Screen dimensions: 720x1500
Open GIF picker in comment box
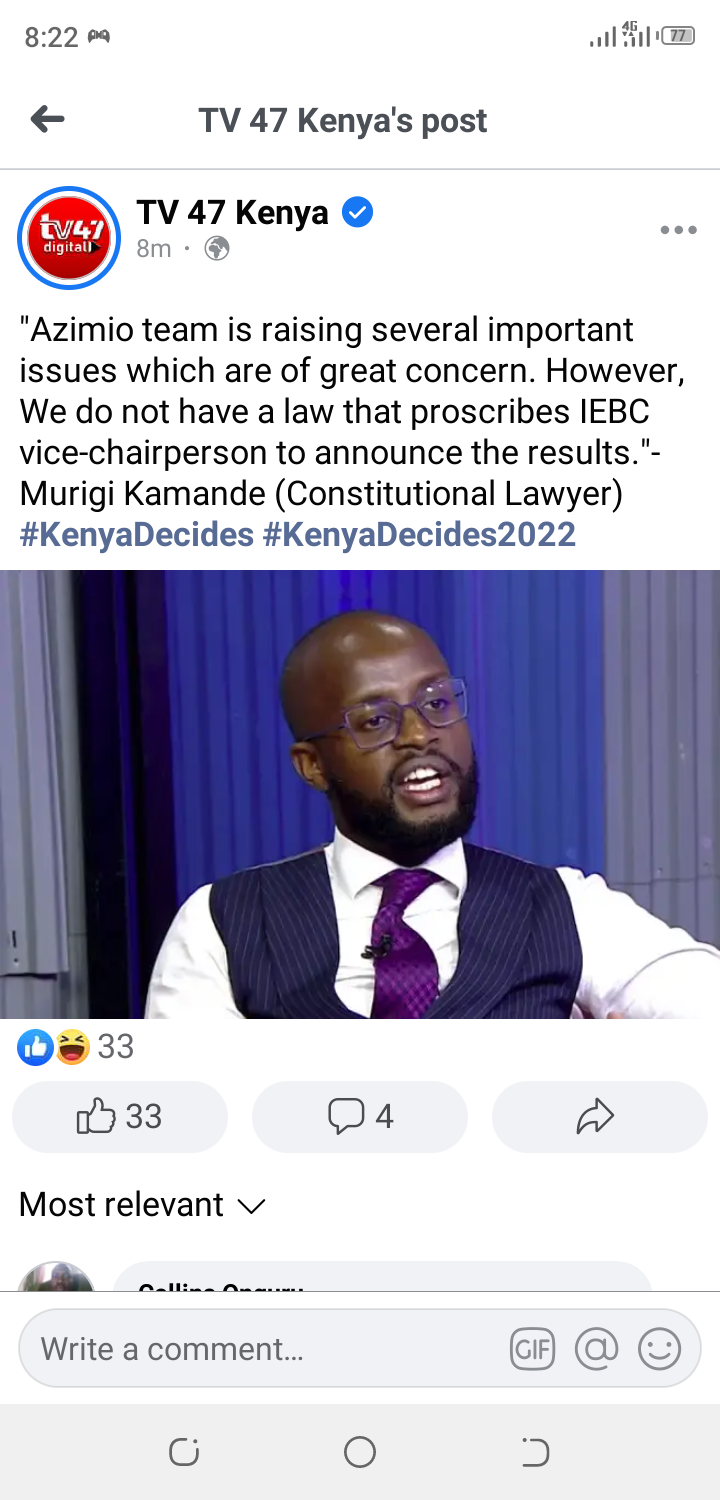pyautogui.click(x=532, y=1349)
